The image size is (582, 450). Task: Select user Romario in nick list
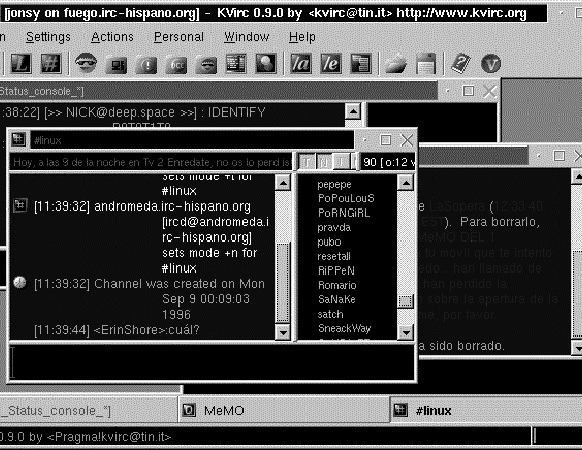(x=337, y=285)
